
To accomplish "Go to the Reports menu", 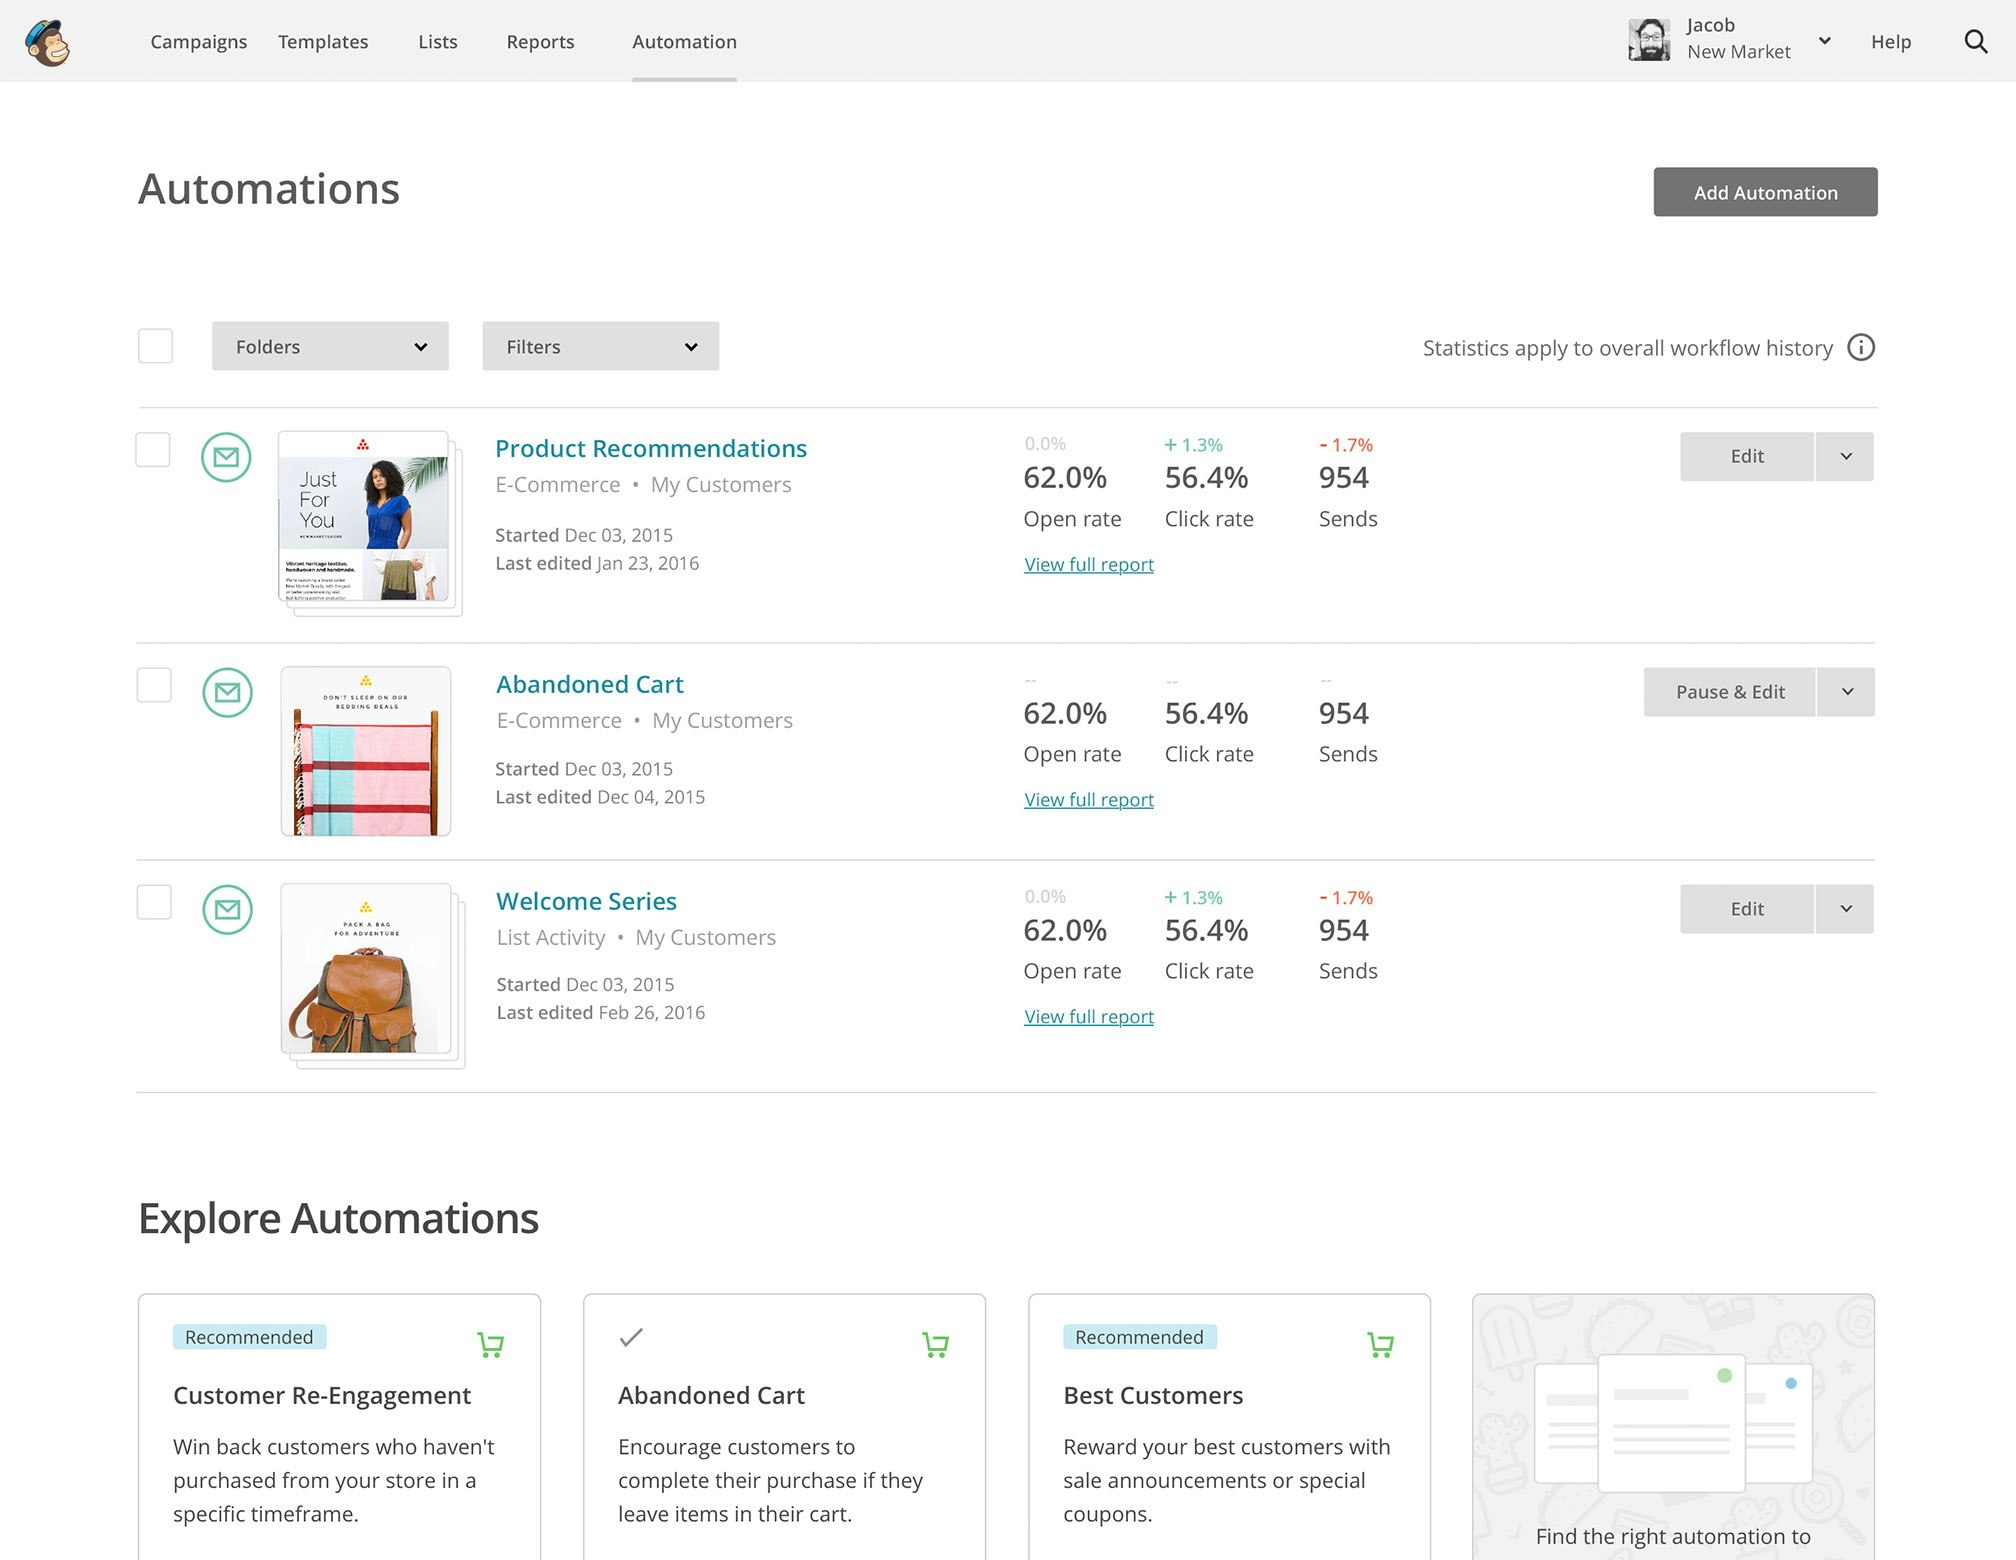I will pyautogui.click(x=540, y=42).
